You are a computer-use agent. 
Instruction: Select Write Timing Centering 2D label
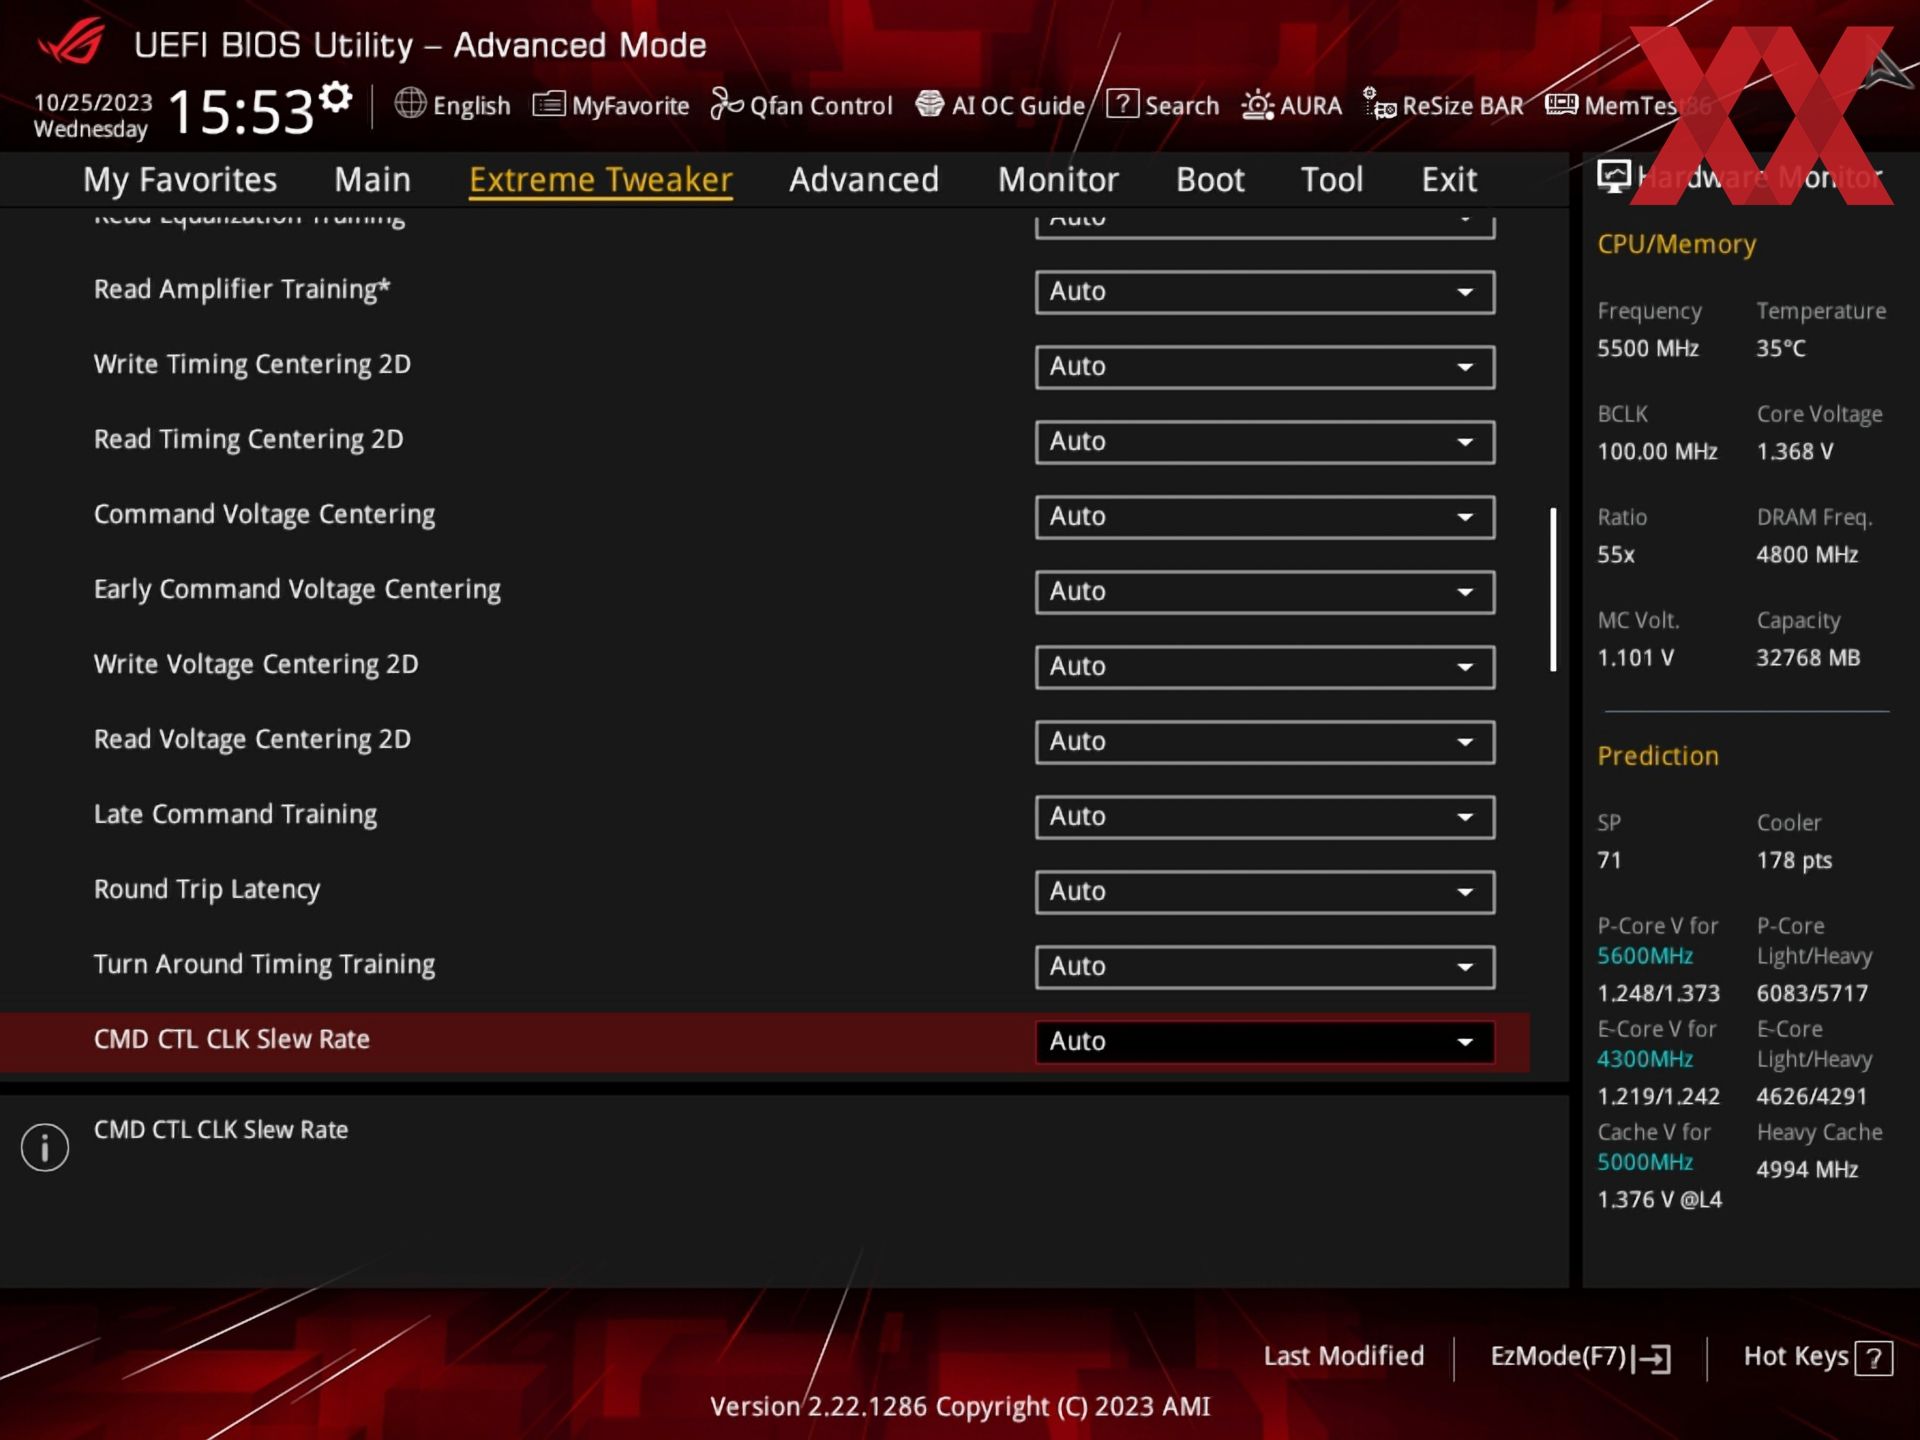pyautogui.click(x=252, y=364)
